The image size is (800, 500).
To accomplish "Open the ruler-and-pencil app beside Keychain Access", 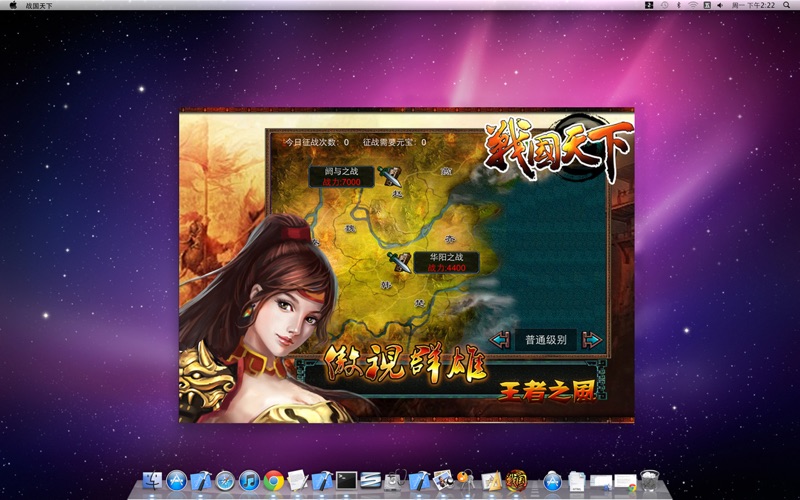I will [491, 481].
